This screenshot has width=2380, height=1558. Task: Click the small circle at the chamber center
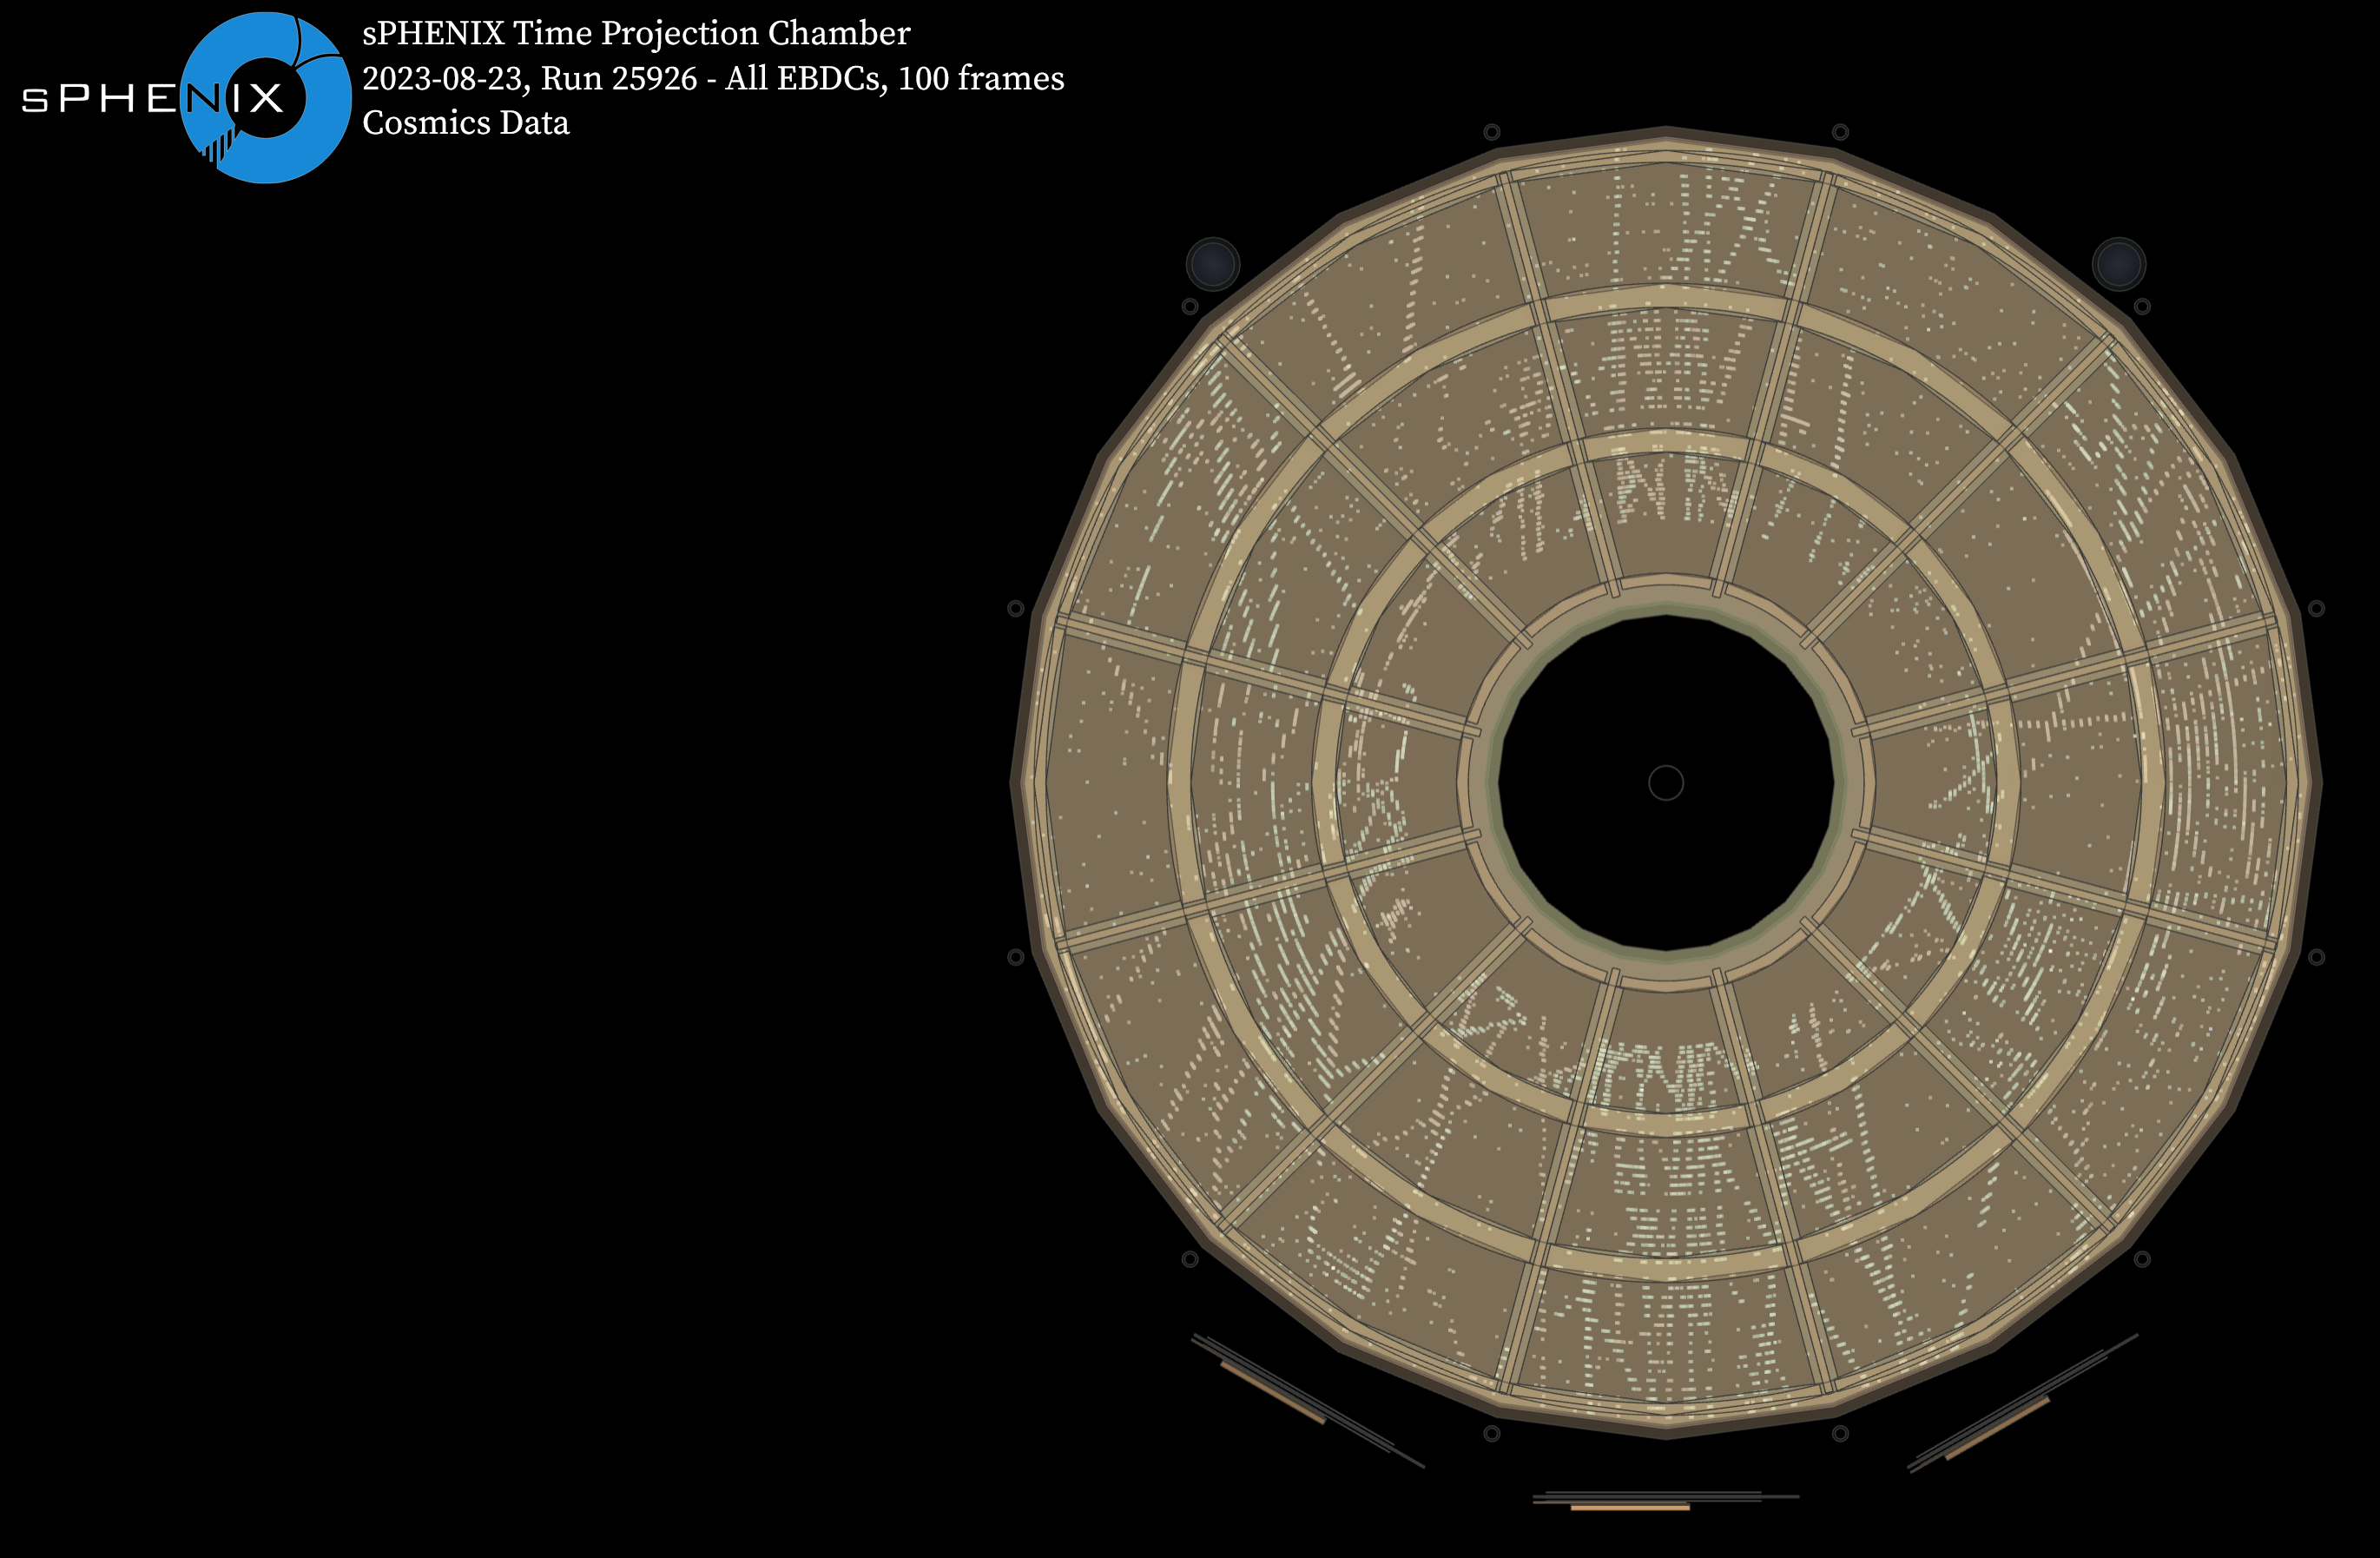(x=1666, y=783)
